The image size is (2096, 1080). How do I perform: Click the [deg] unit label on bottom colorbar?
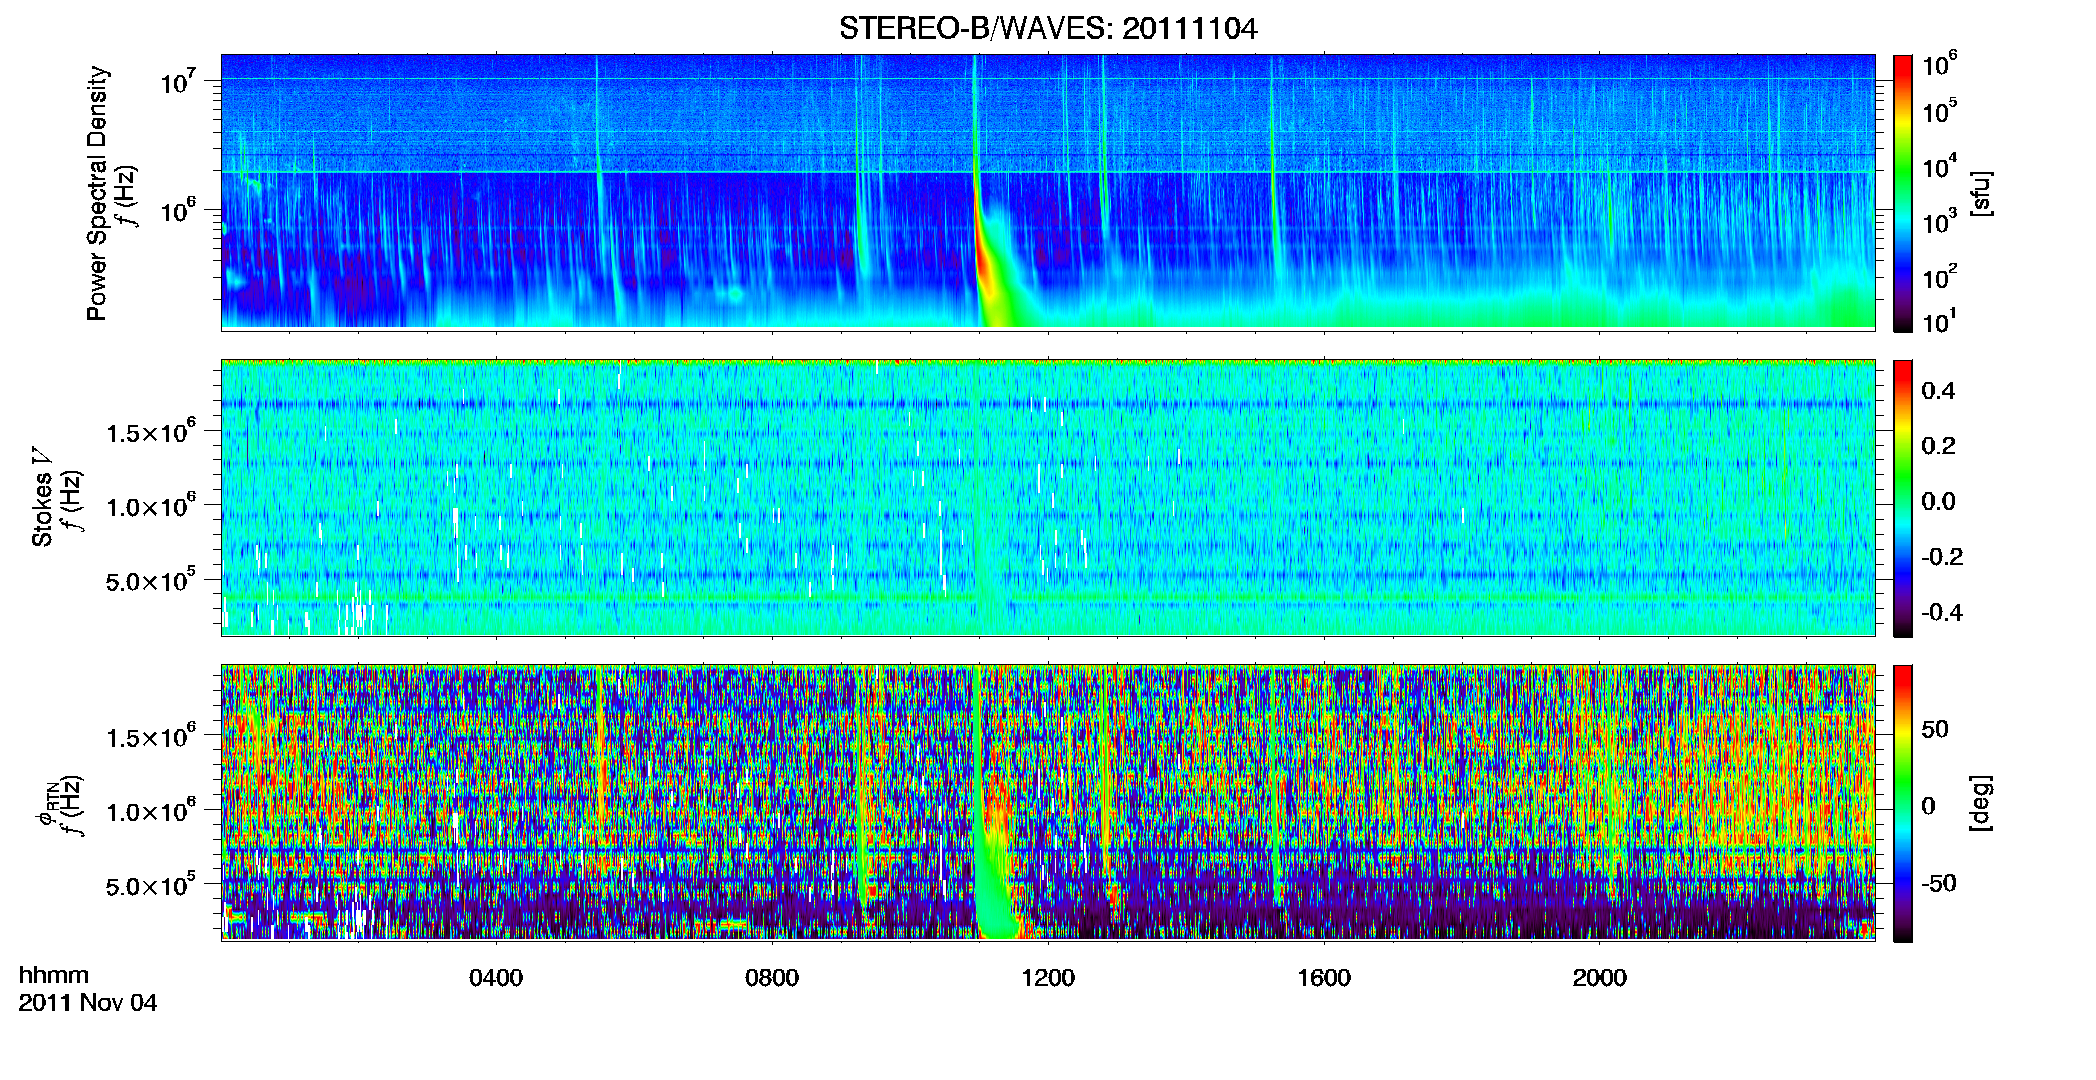coord(1981,803)
